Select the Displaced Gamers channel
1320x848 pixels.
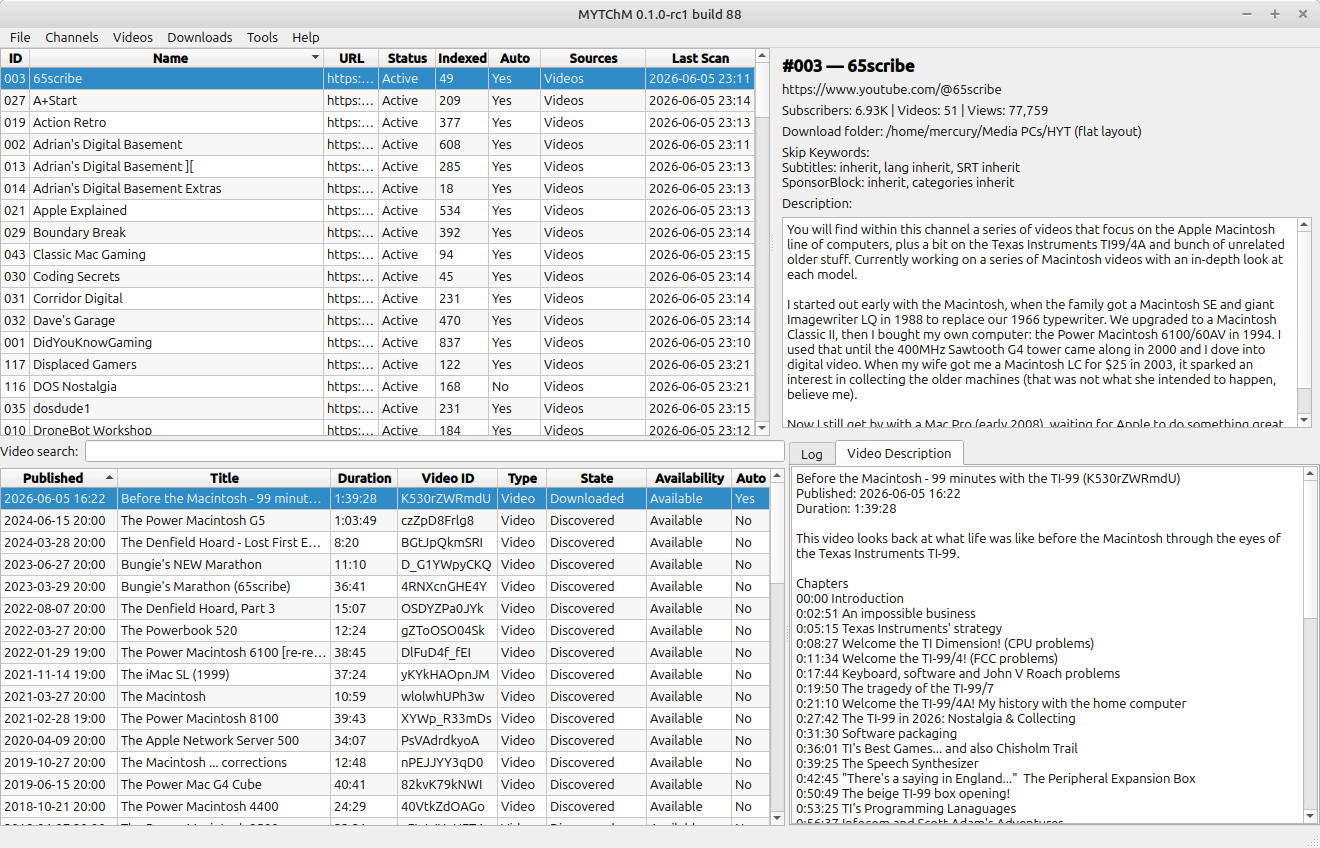pos(377,364)
